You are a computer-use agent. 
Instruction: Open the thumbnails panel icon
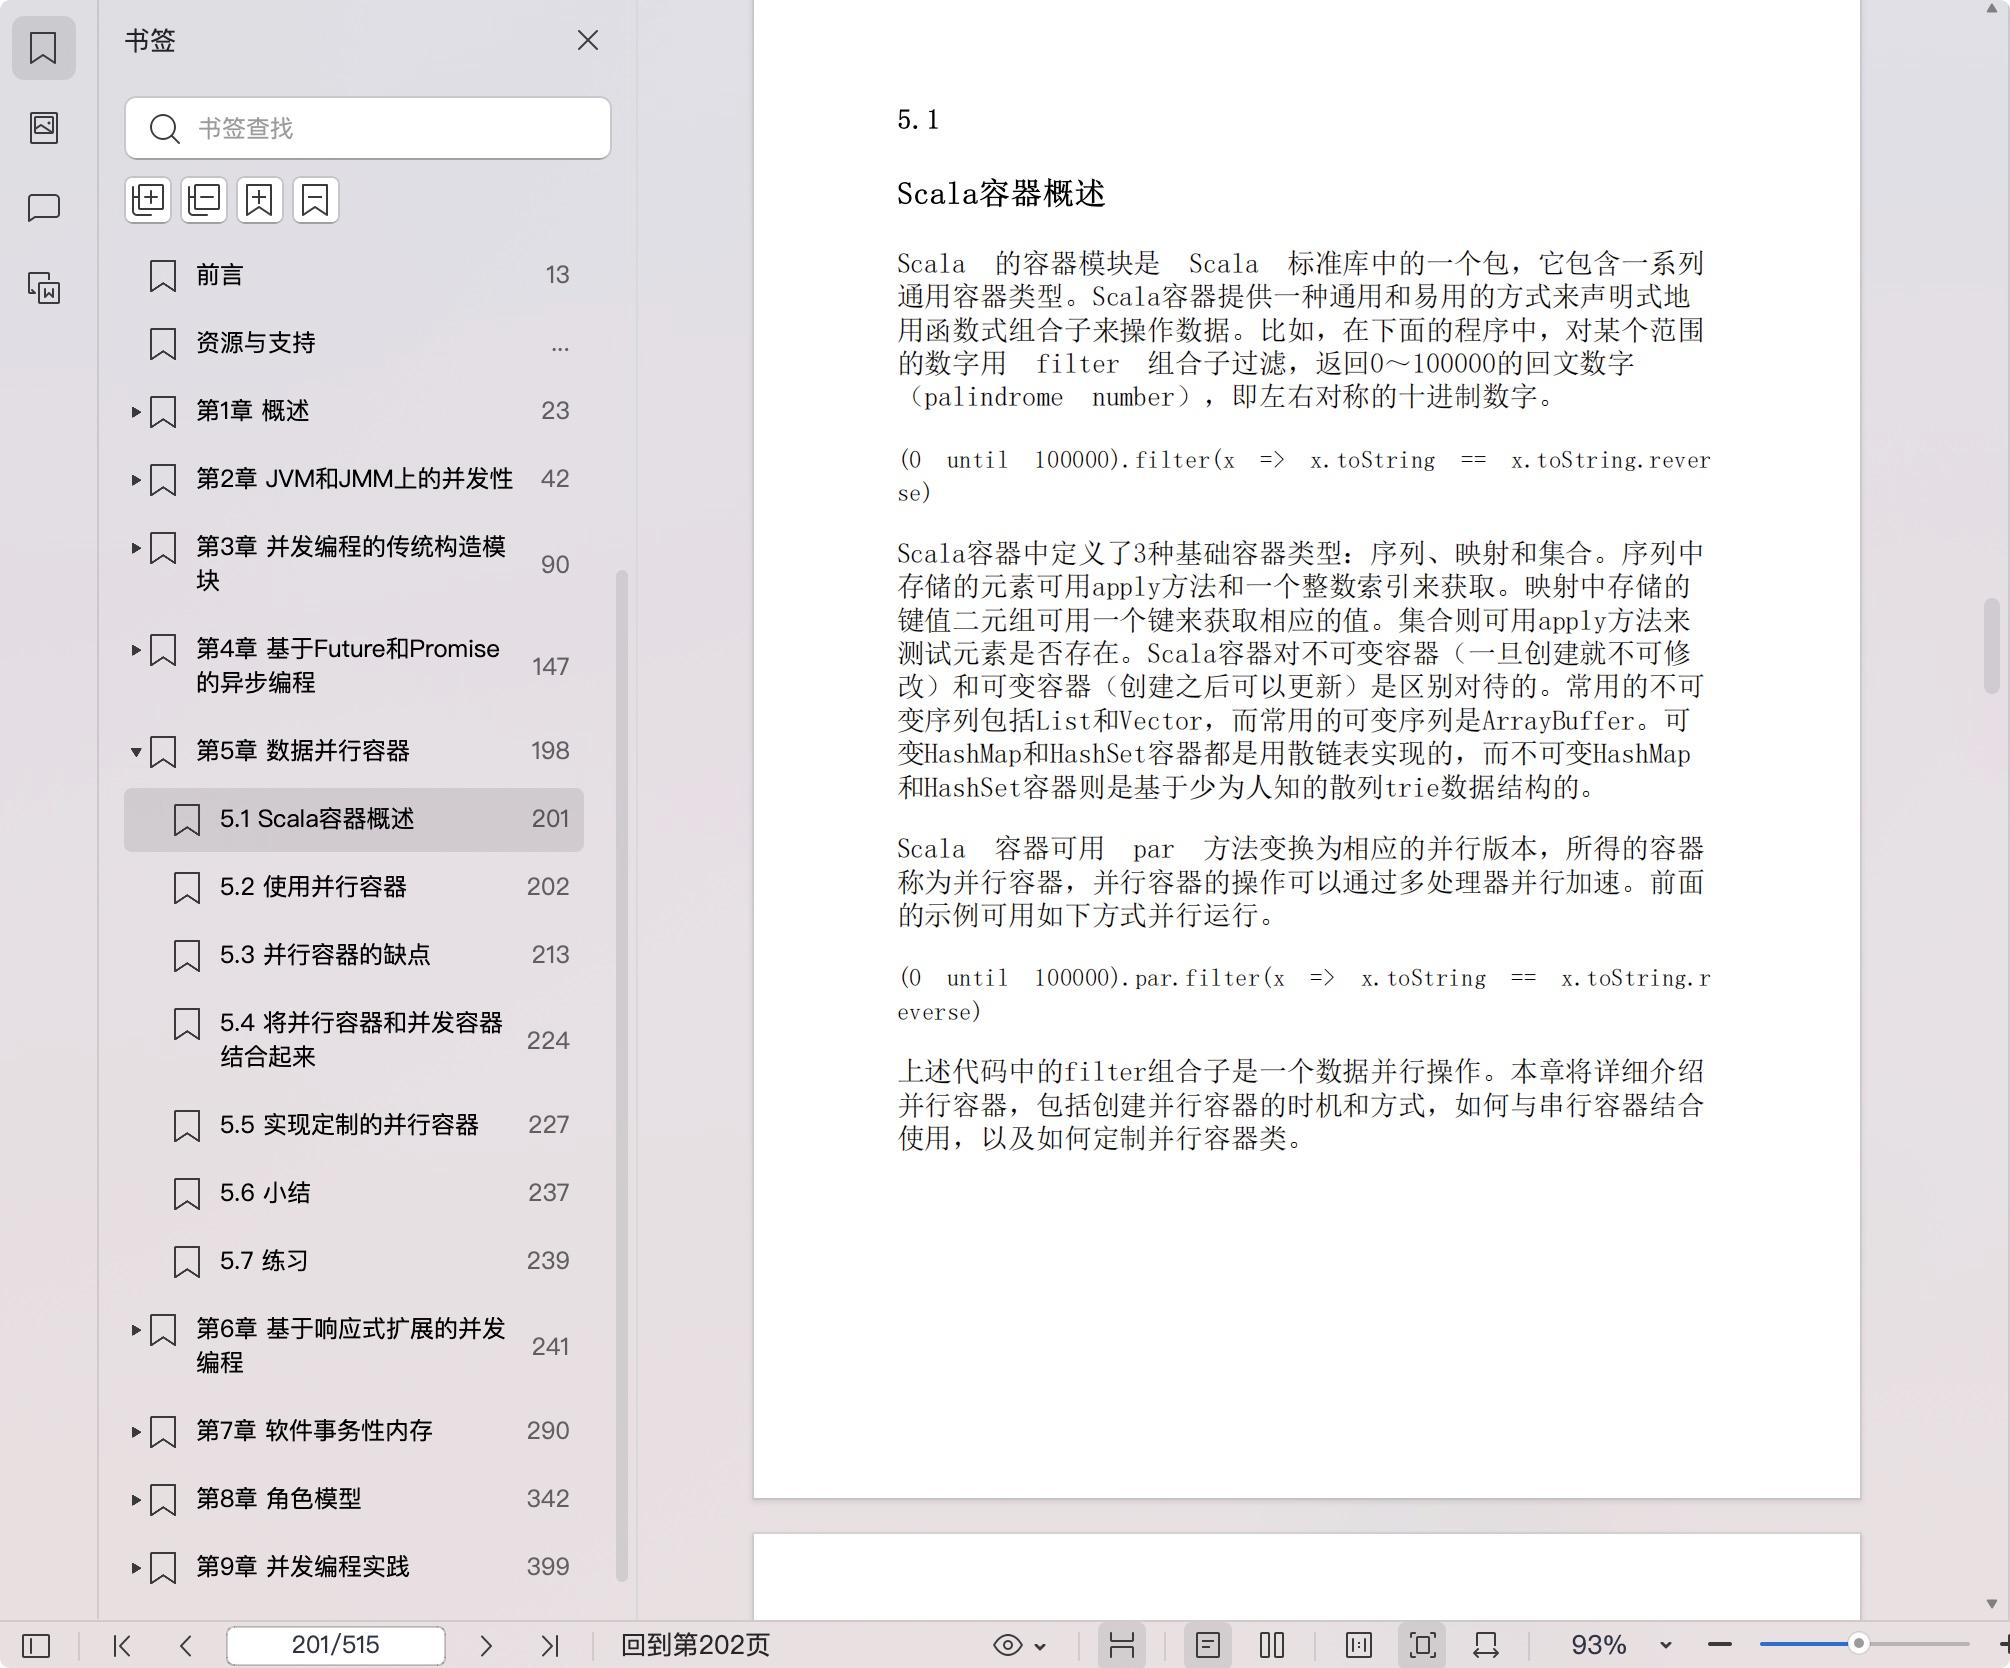tap(43, 127)
